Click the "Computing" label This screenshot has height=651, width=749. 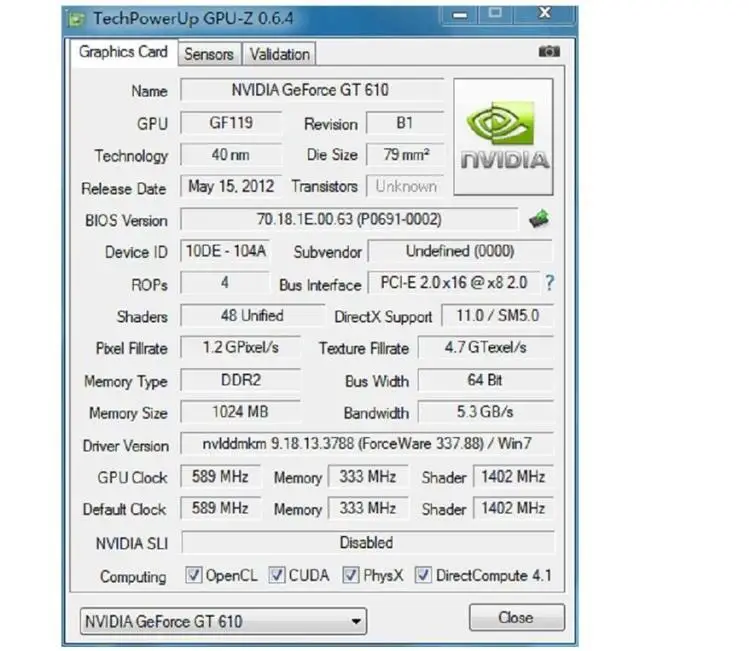point(133,577)
